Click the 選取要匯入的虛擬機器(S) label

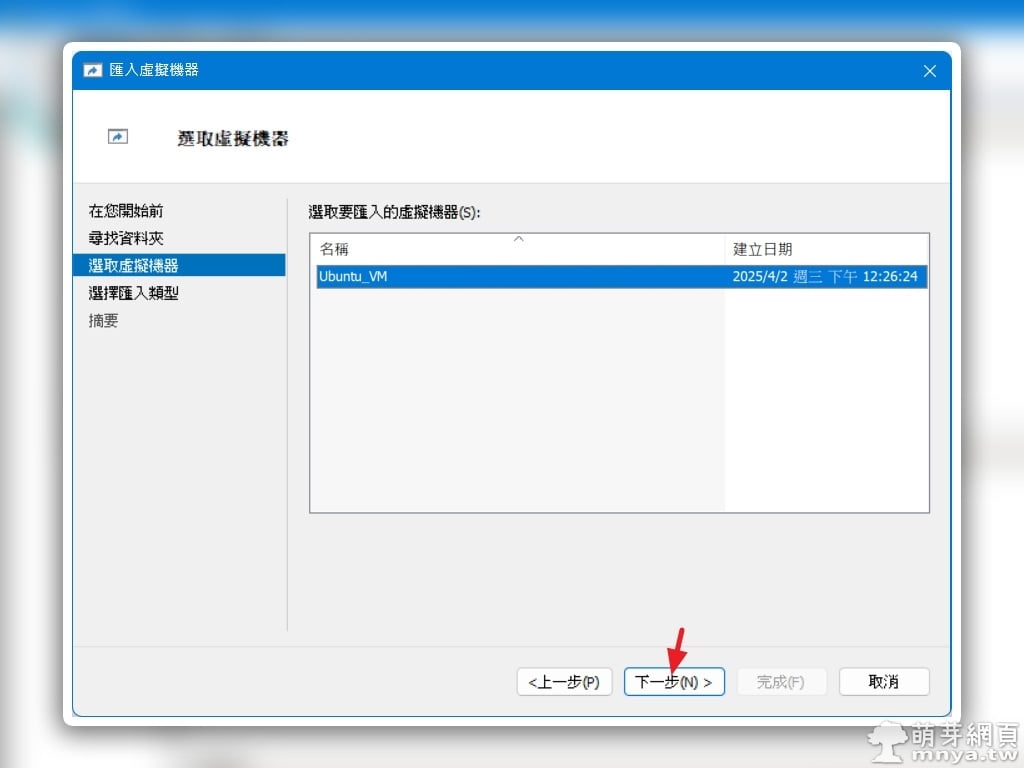(x=395, y=212)
